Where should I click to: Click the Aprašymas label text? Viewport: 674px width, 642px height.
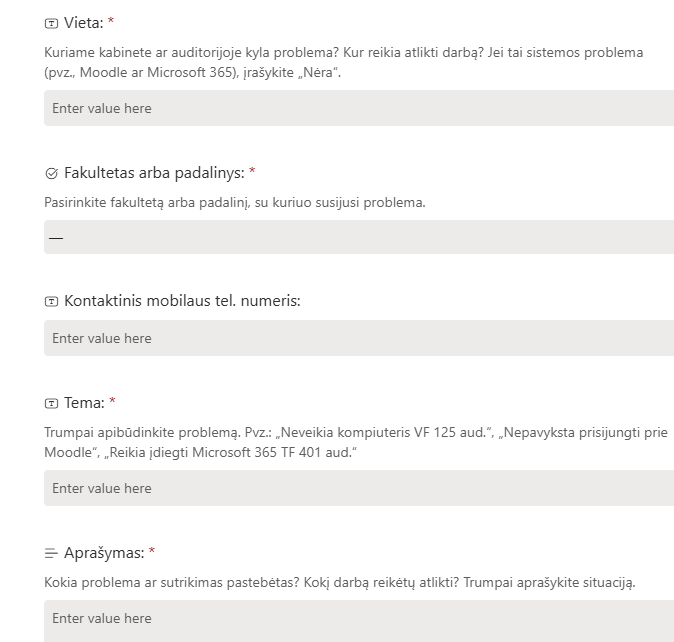[104, 553]
